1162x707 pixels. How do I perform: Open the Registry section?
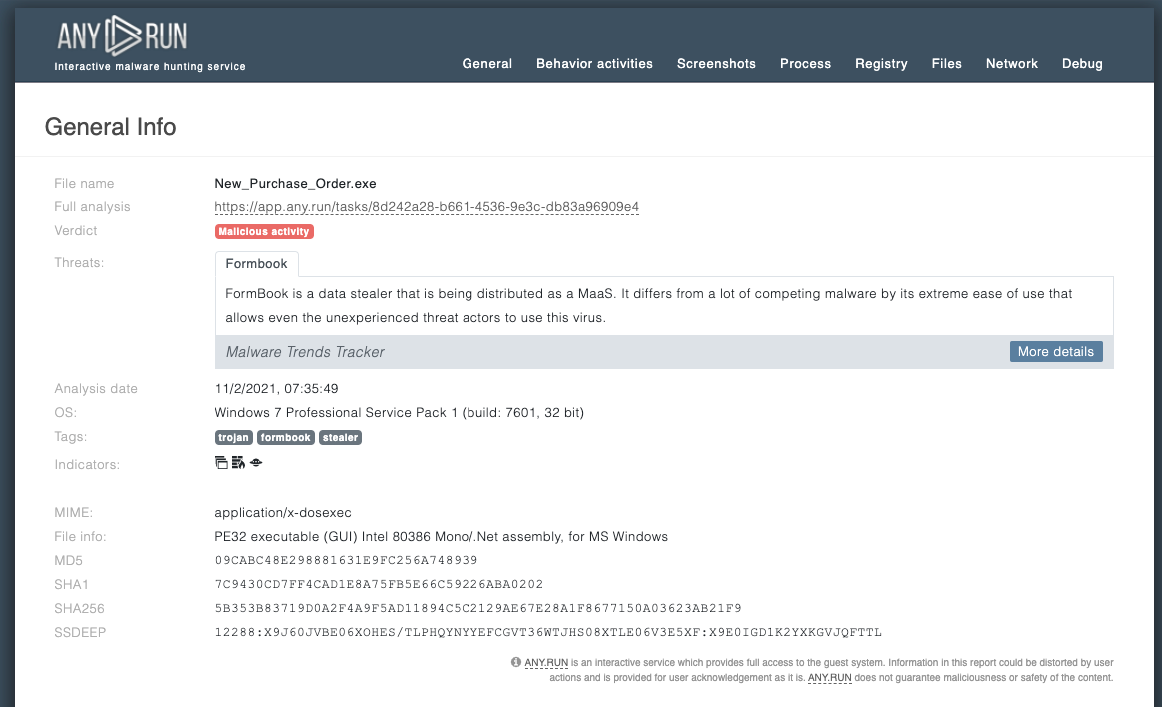[881, 64]
